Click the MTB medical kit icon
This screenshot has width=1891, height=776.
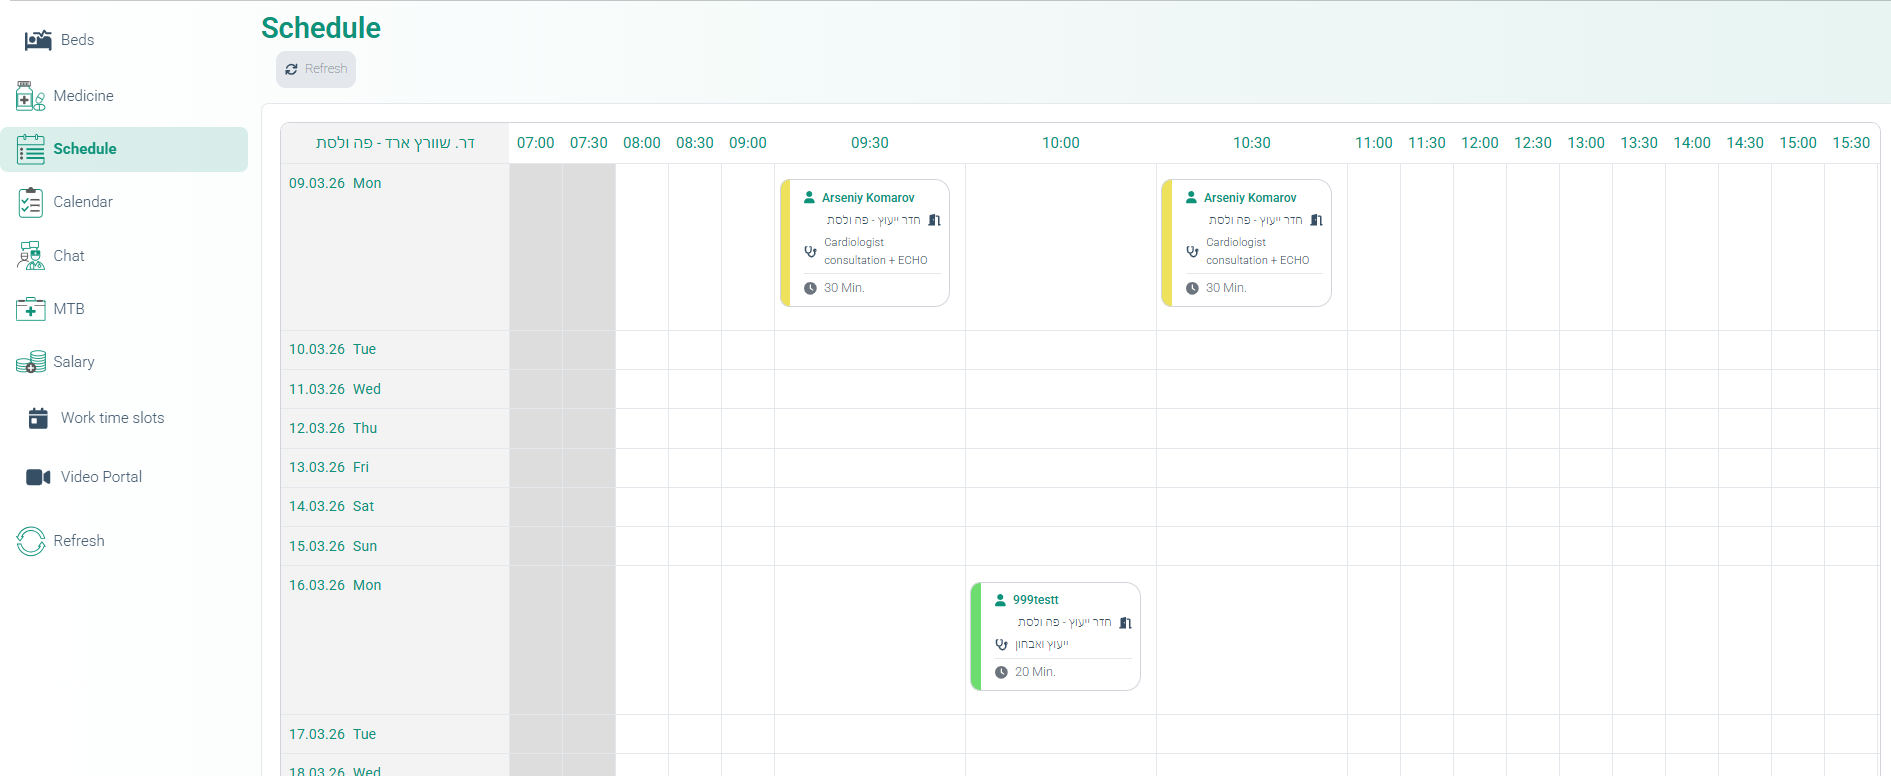30,309
